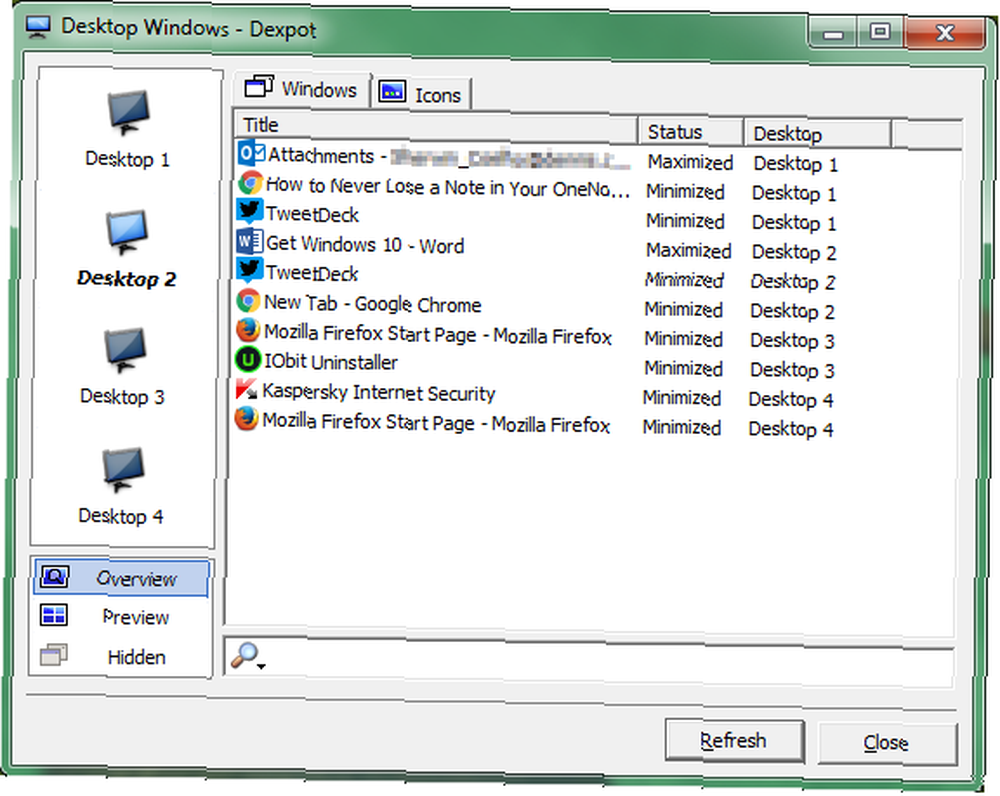Click the Firefox icon on the Desktop 3 row

248,330
